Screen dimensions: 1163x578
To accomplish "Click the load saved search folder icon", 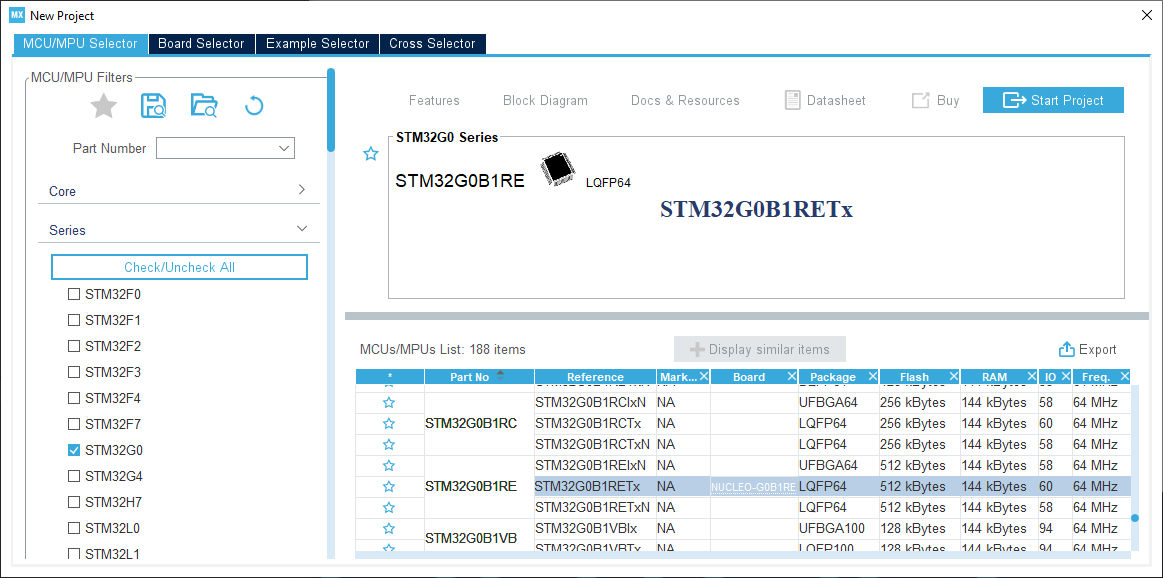I will coord(204,106).
